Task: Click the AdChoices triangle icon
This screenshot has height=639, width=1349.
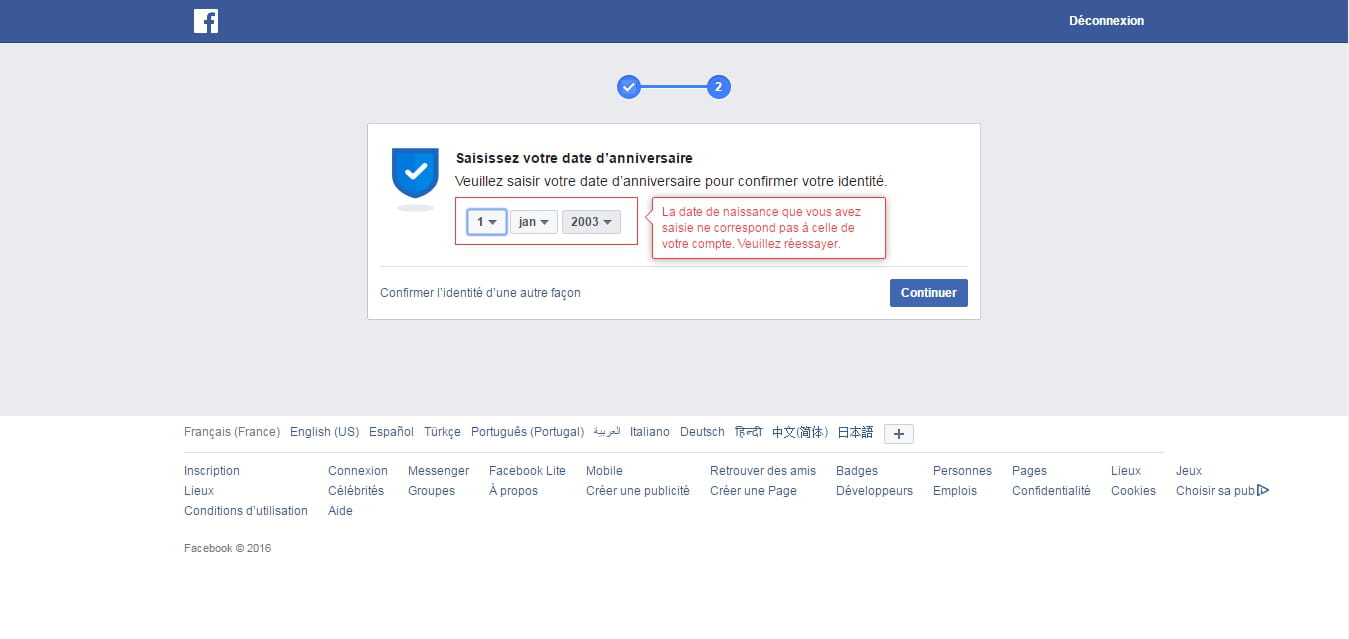Action: pos(1263,490)
